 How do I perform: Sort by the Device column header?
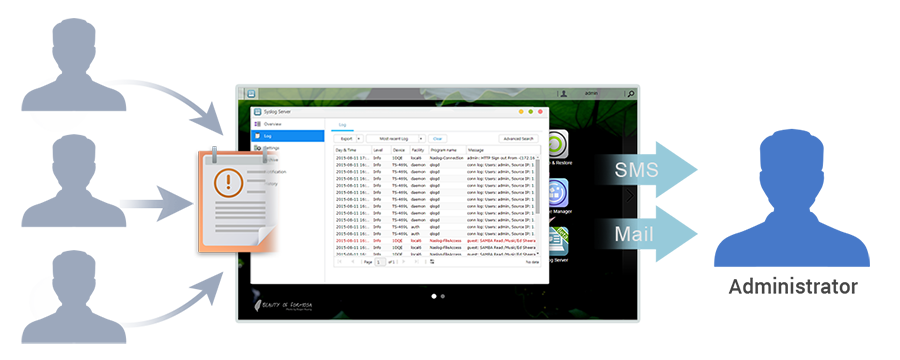pyautogui.click(x=400, y=150)
